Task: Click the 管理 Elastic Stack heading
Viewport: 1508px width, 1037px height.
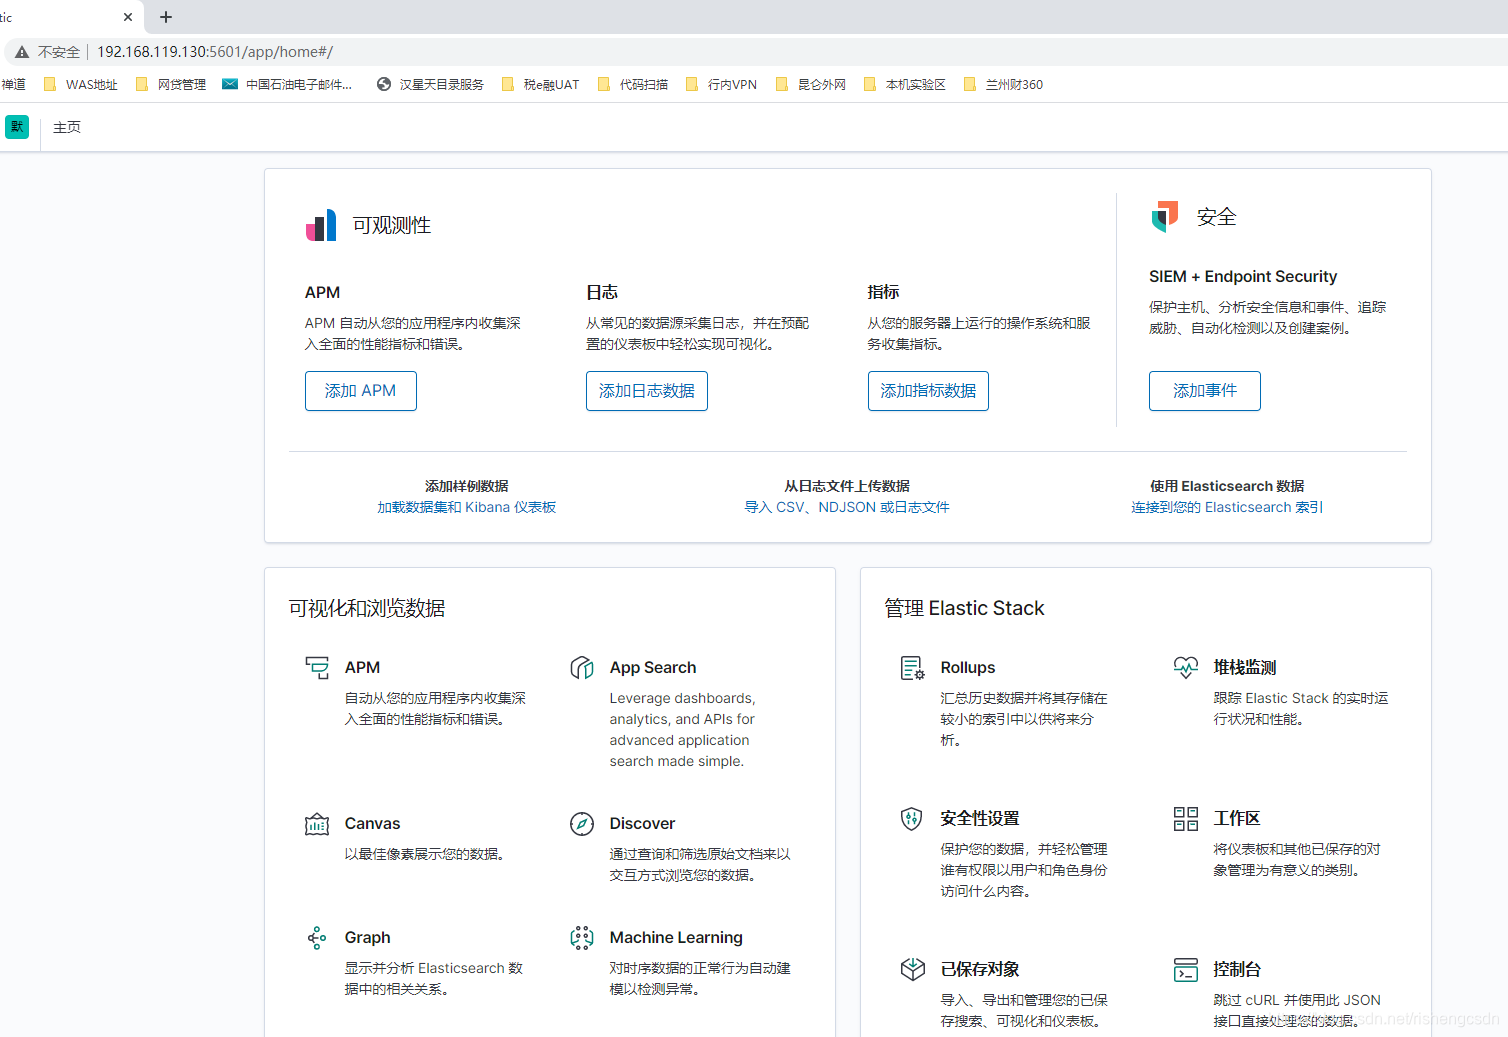Action: (x=964, y=609)
